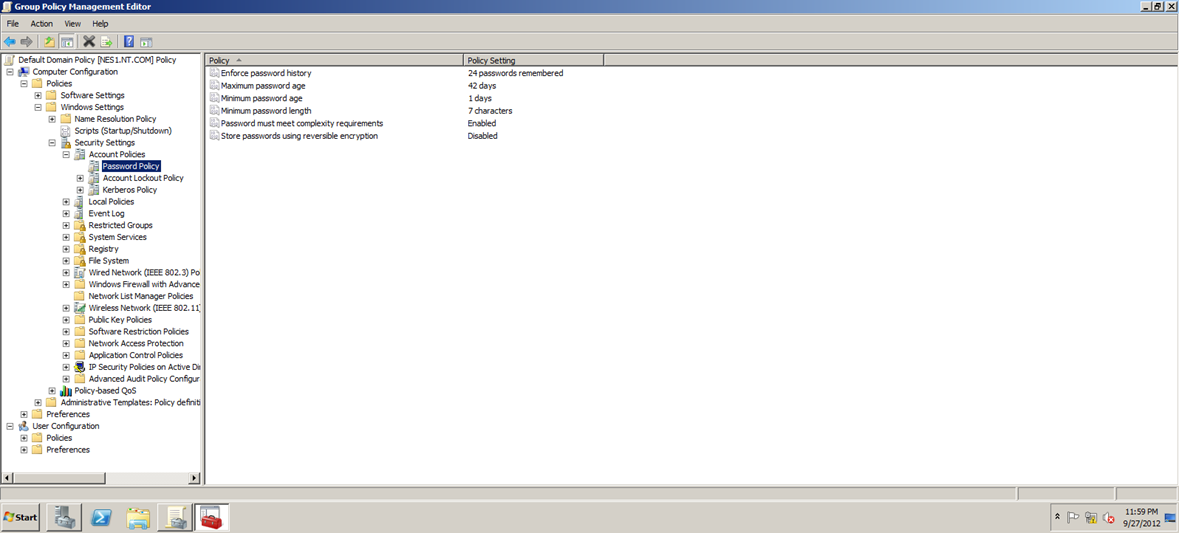
Task: Click the Show/Hide Action Pane icon
Action: click(146, 41)
